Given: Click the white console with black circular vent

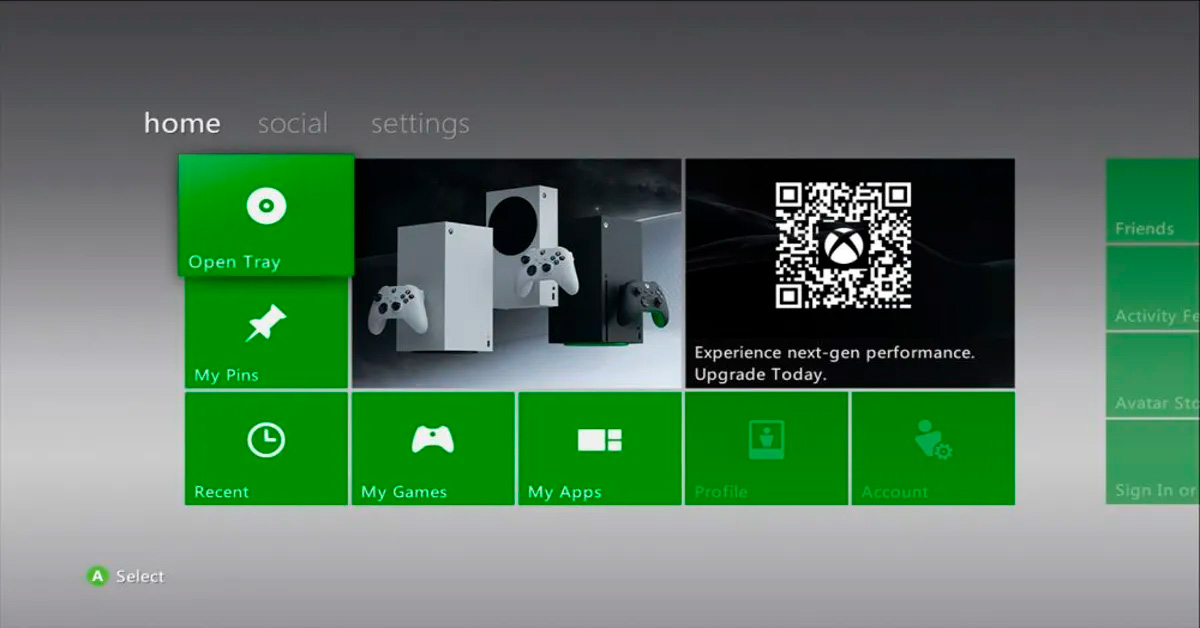Looking at the screenshot, I should 521,240.
